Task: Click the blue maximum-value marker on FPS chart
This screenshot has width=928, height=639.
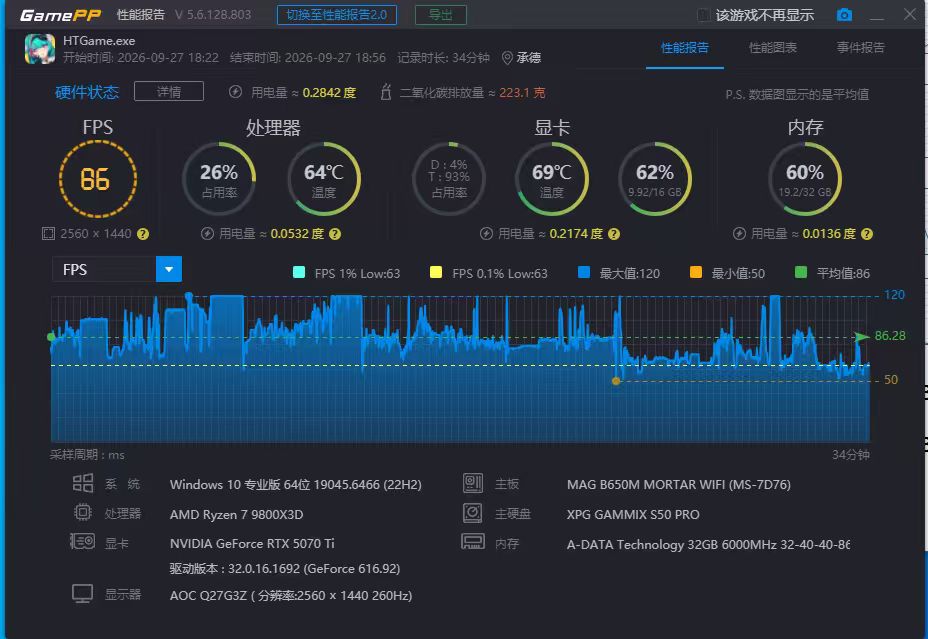Action: [x=189, y=296]
